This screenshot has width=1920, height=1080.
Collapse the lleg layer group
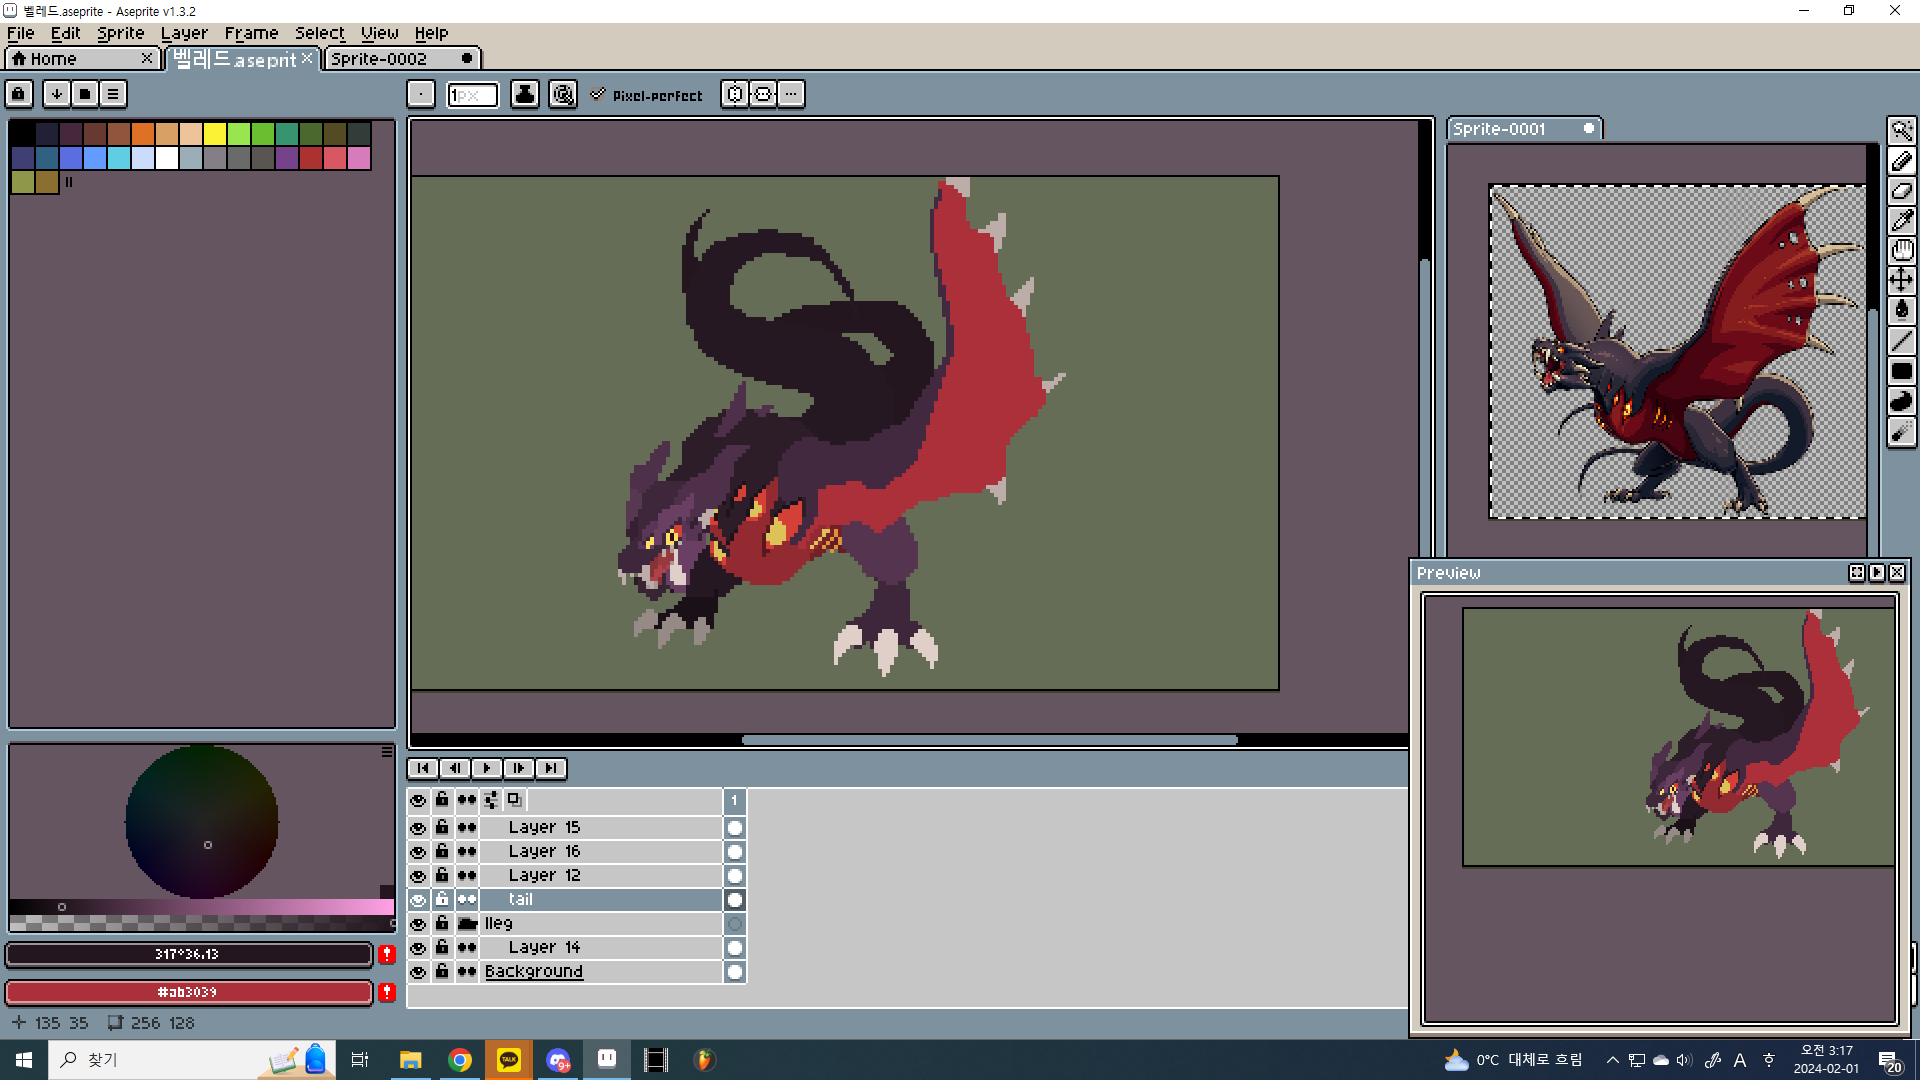467,924
